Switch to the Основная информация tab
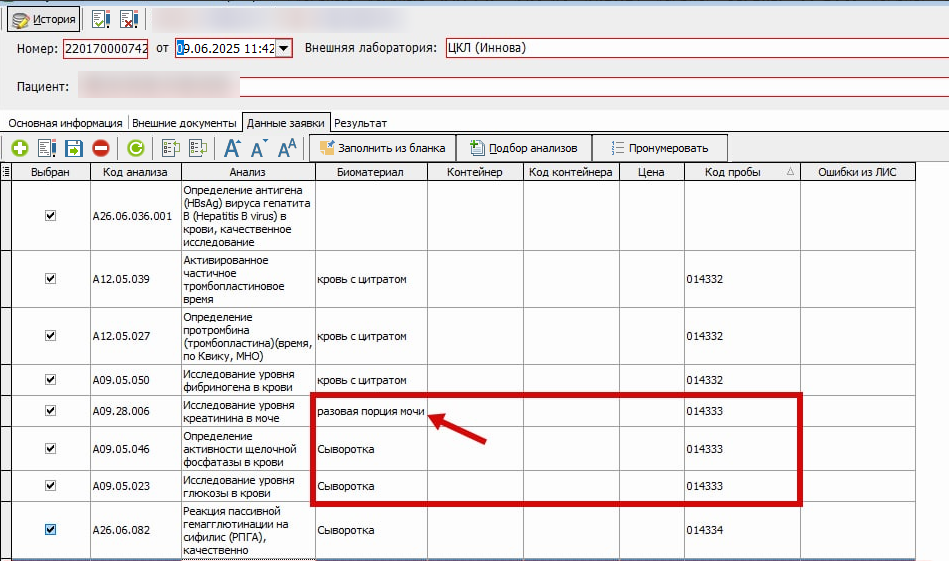The image size is (949, 561). 65,123
